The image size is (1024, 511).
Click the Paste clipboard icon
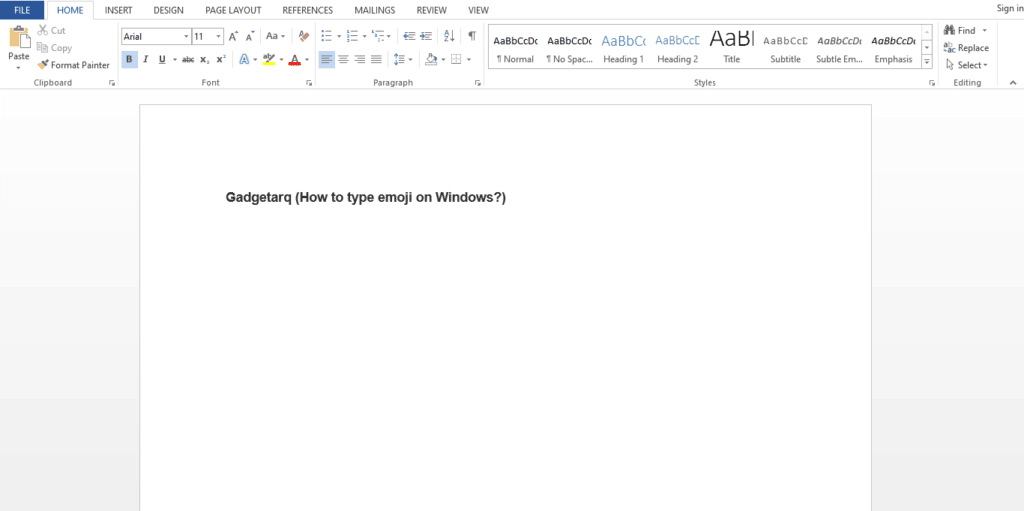18,37
